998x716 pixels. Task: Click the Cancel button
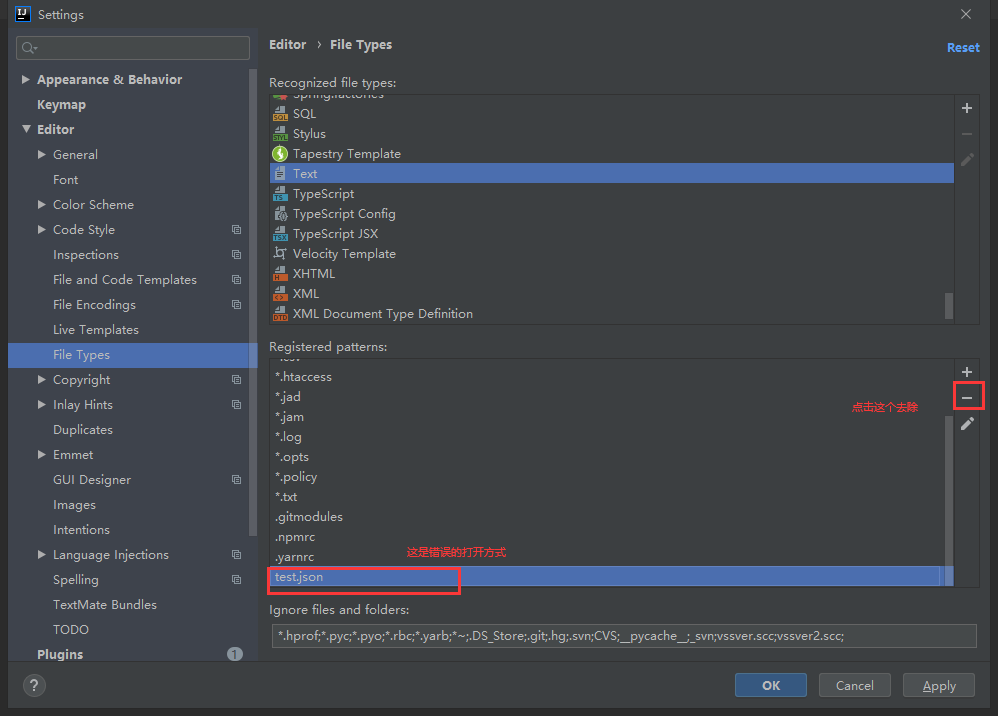click(x=854, y=685)
